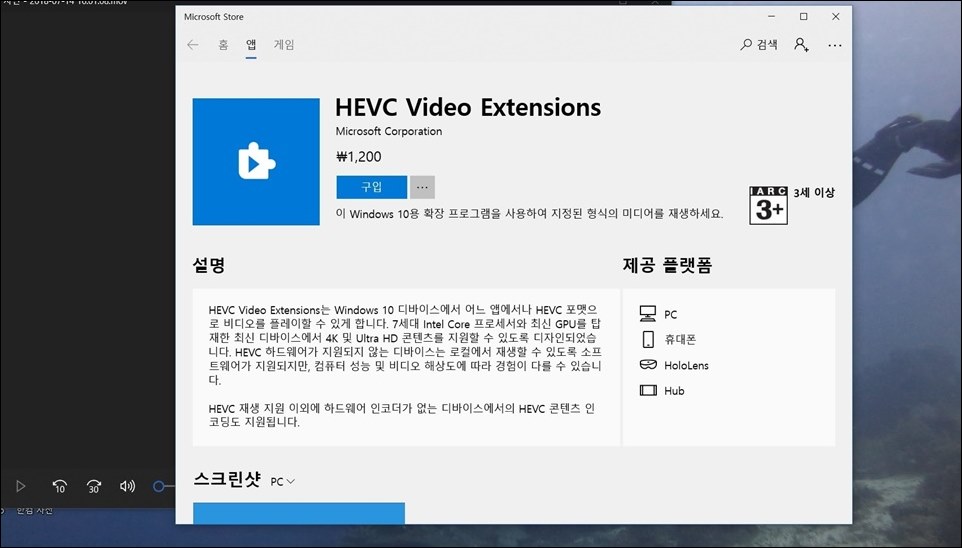
Task: Click the 검색 search button
Action: [759, 45]
